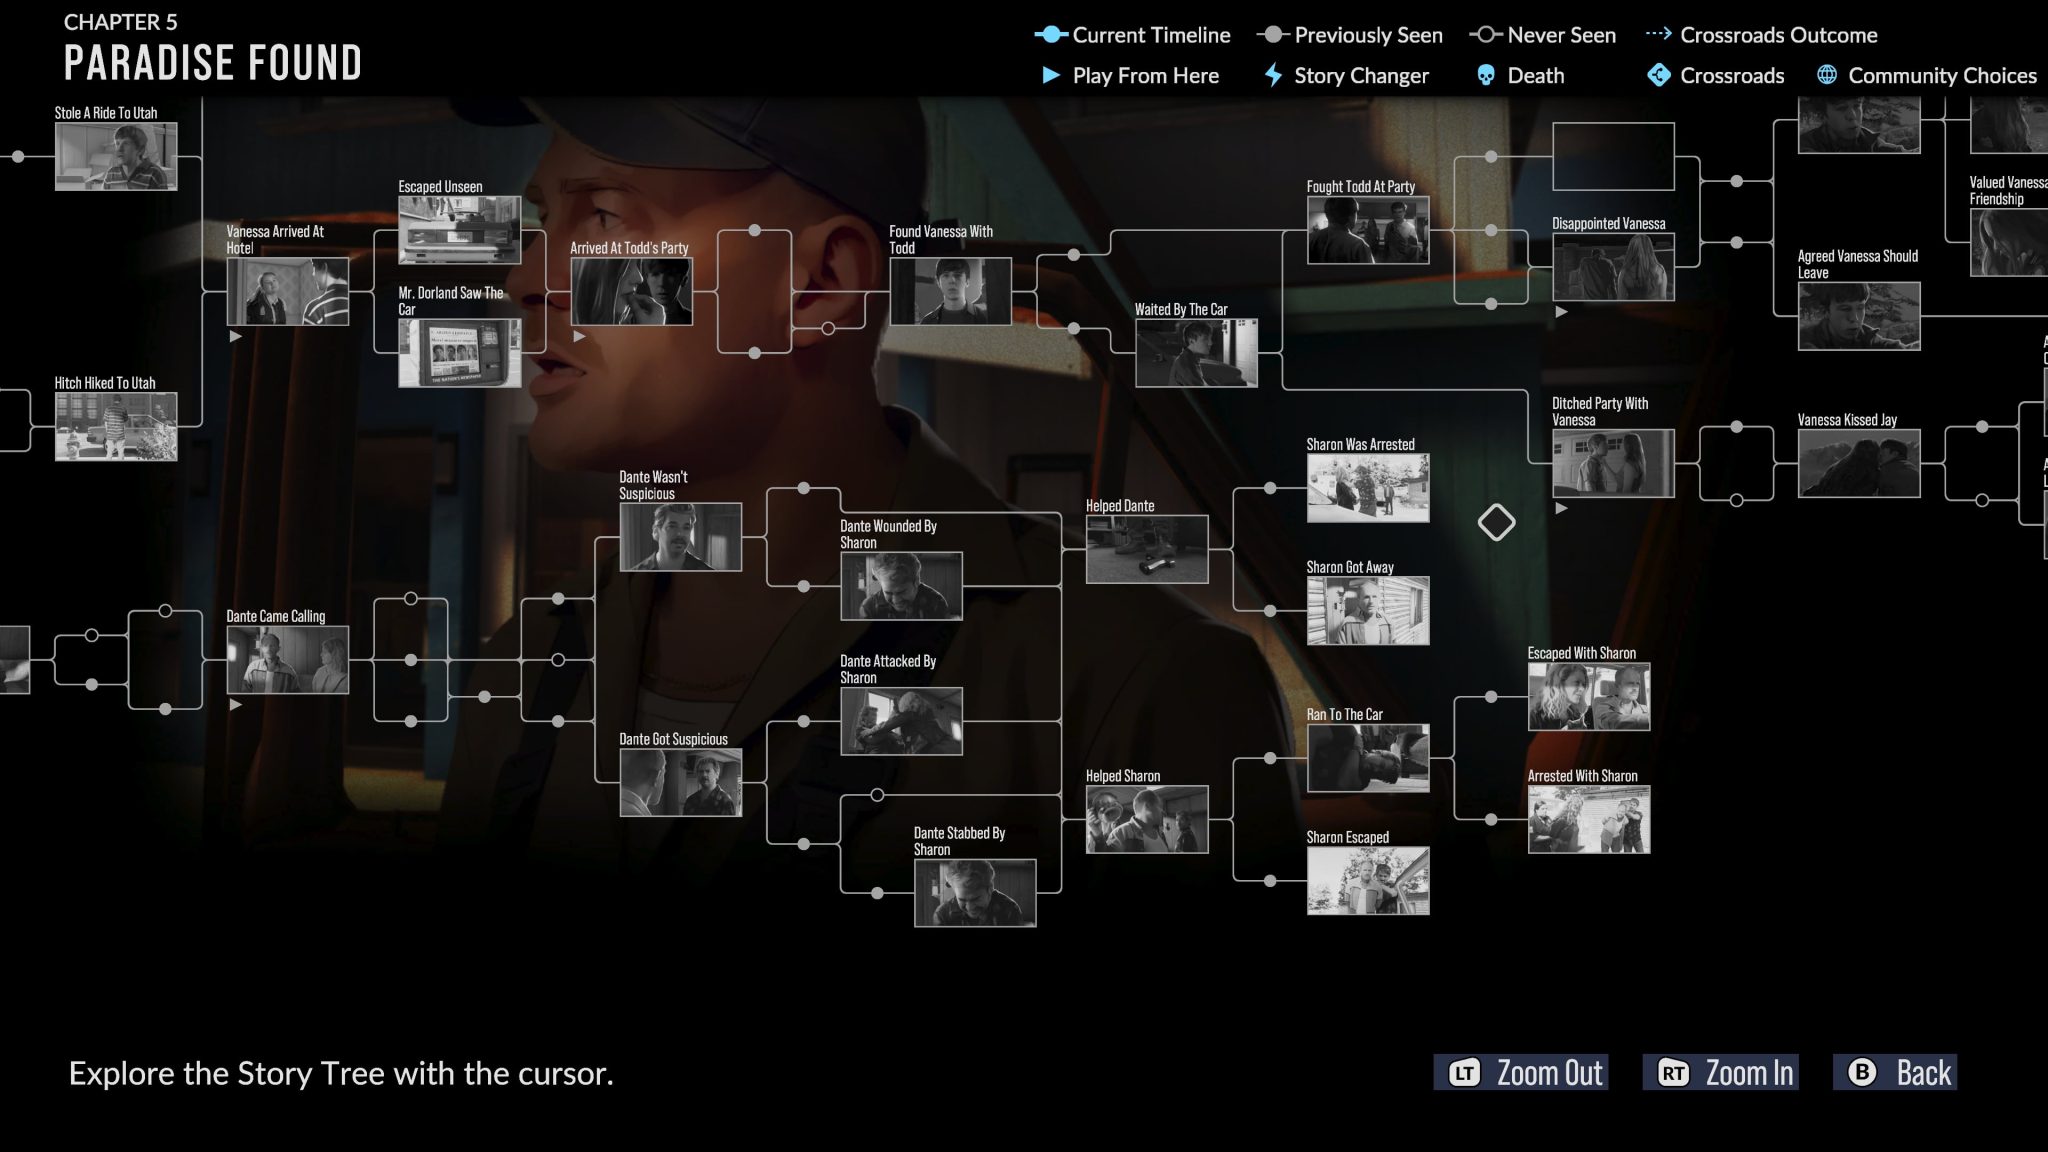Click the Community Choices icon
The height and width of the screenshot is (1152, 2048).
(x=1826, y=75)
